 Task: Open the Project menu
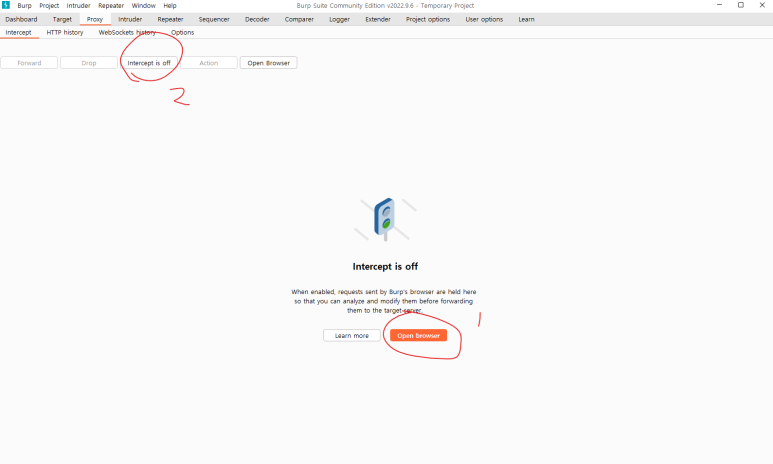coord(49,5)
